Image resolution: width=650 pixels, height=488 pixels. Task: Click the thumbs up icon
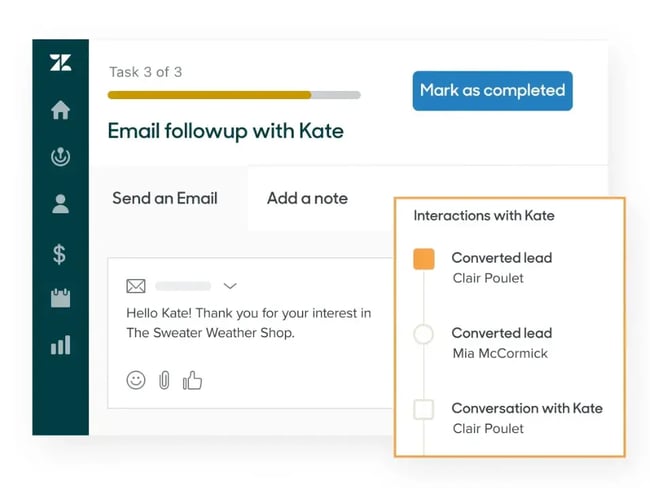coord(192,380)
